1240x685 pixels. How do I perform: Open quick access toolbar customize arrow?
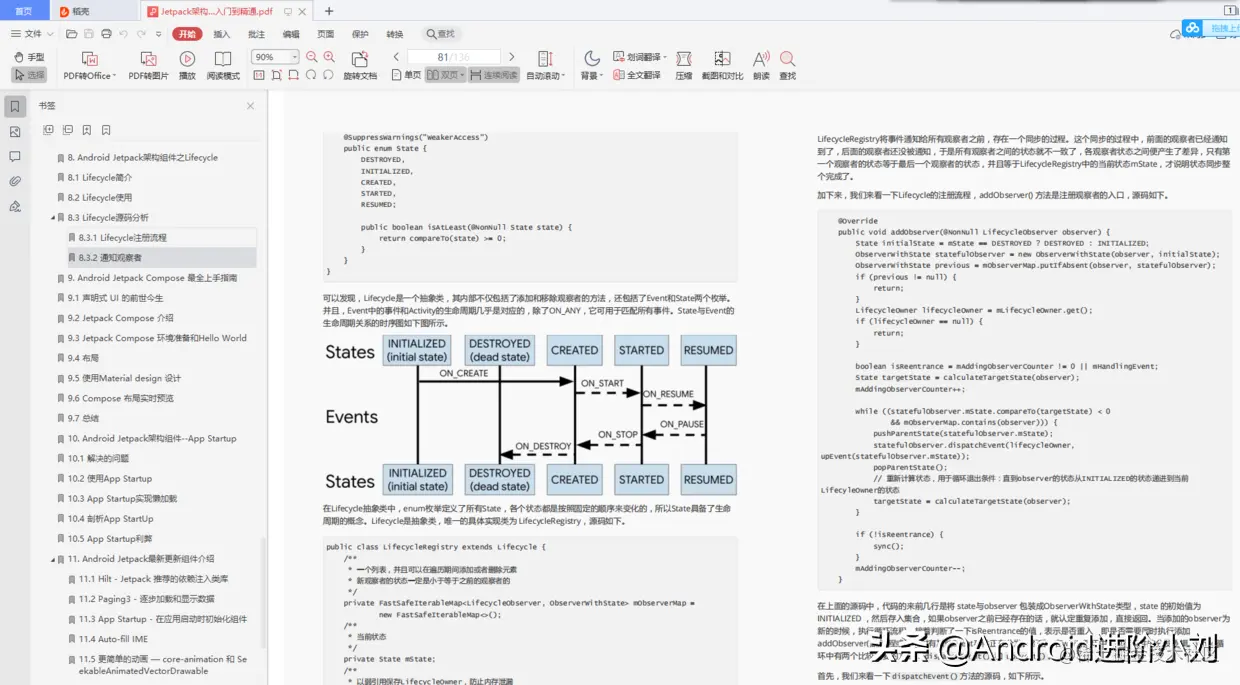point(160,33)
